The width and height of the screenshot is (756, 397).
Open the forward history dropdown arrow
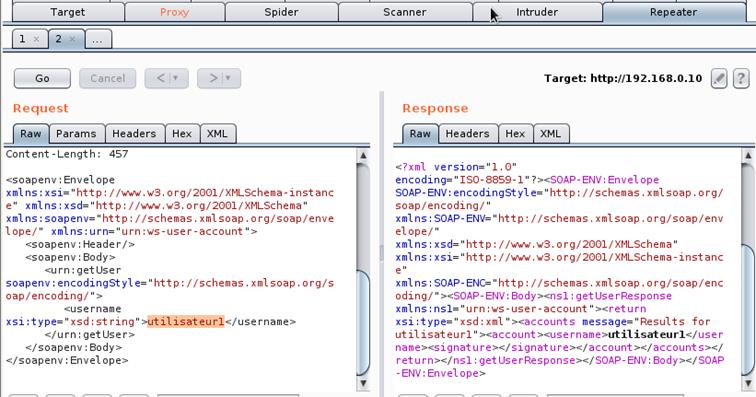pos(229,78)
